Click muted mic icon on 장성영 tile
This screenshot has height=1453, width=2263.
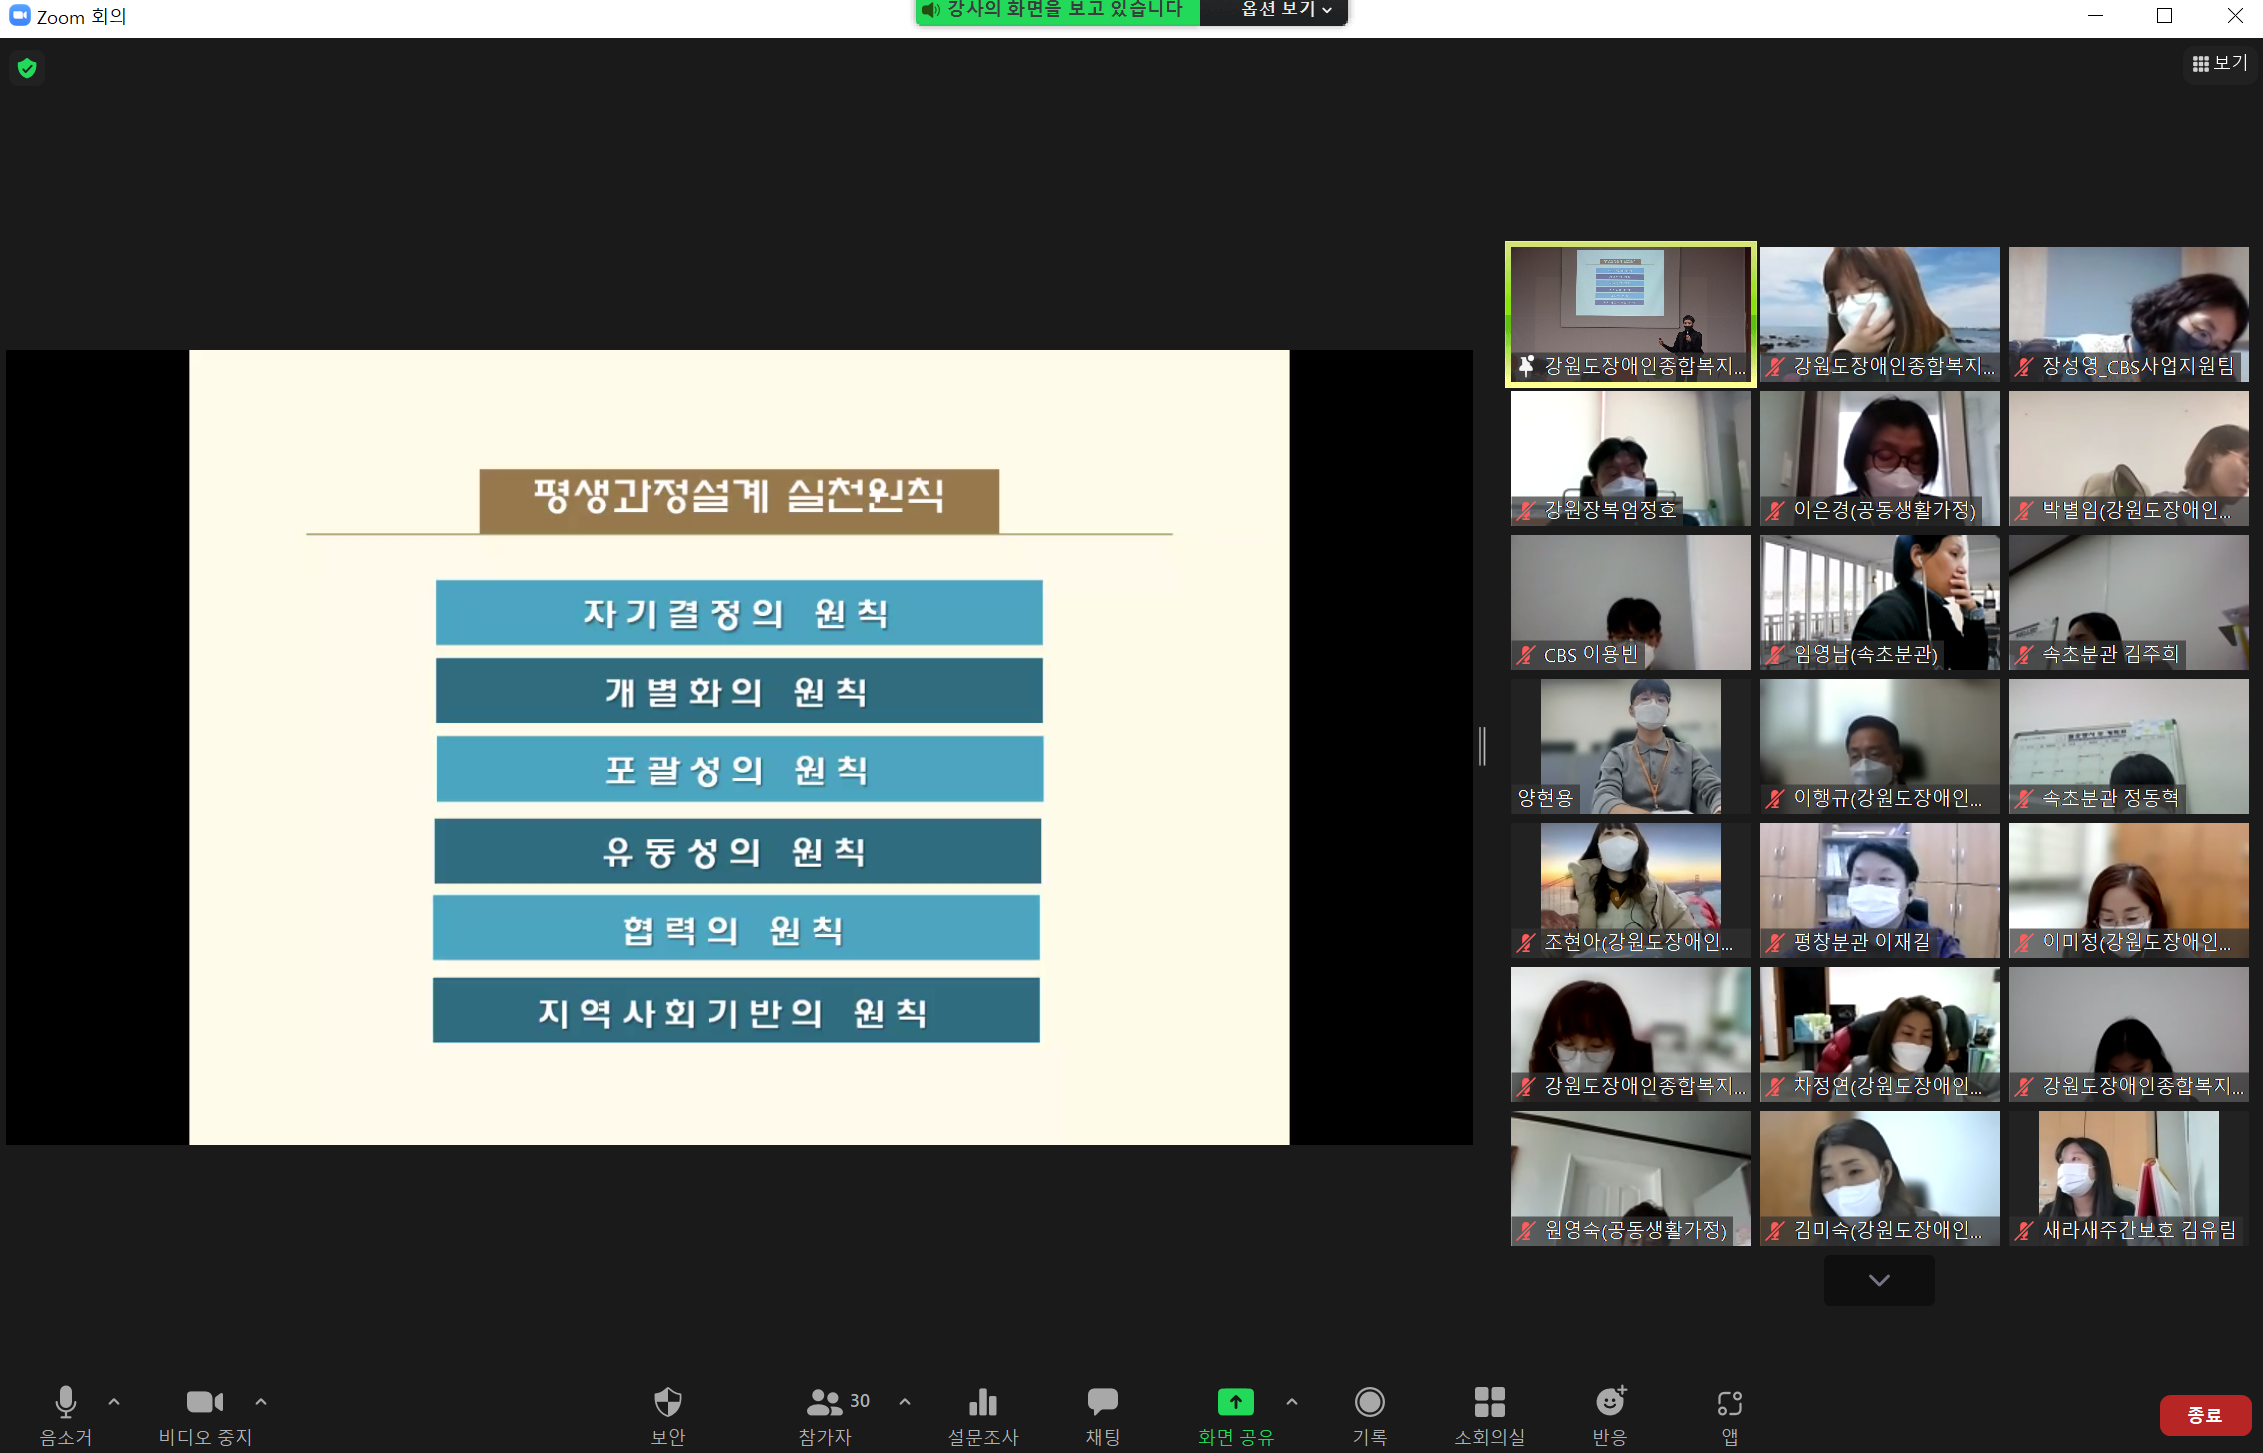2024,367
